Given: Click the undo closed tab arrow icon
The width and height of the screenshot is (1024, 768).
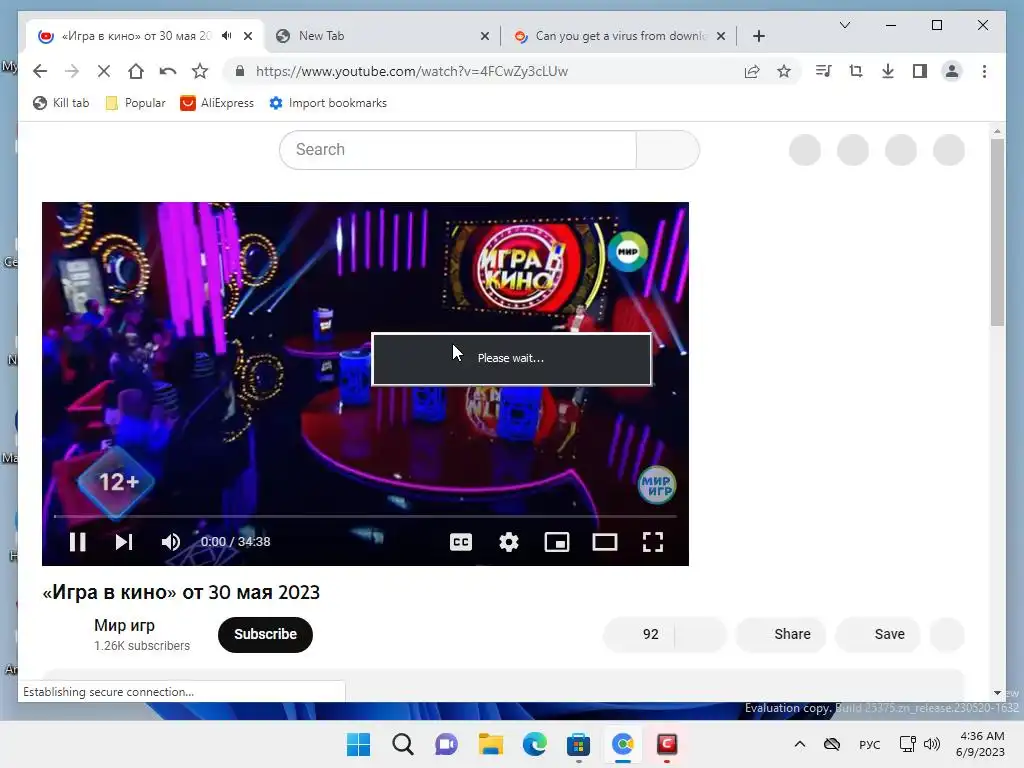Looking at the screenshot, I should (168, 71).
